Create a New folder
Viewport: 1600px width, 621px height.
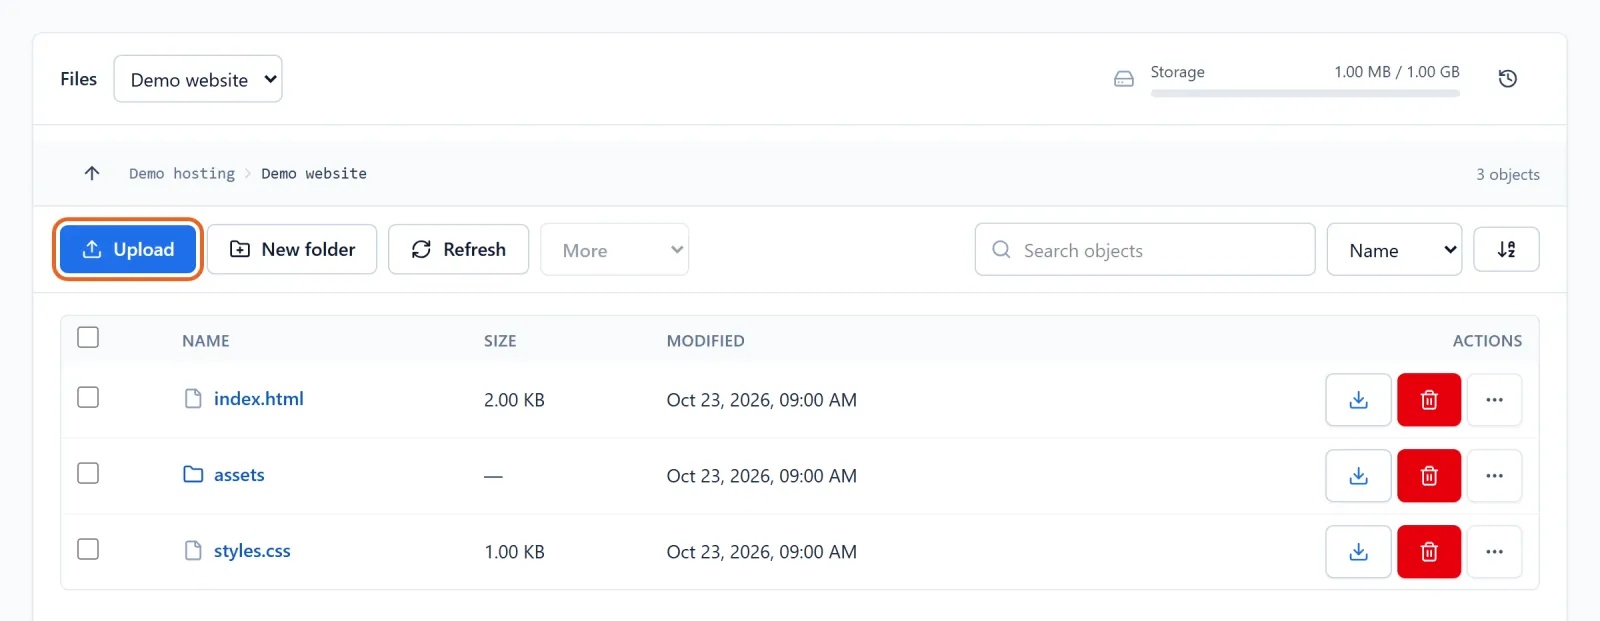coord(292,249)
